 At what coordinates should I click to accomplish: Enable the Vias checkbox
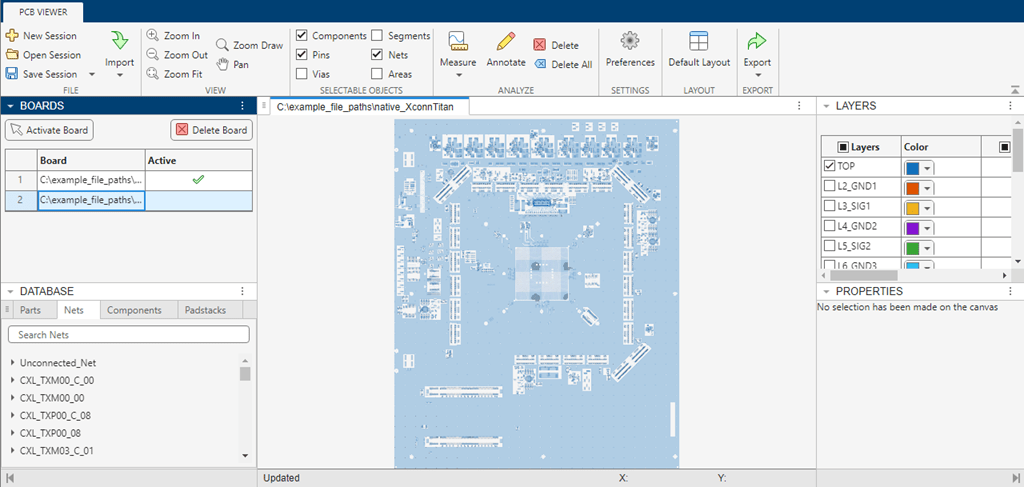point(302,74)
